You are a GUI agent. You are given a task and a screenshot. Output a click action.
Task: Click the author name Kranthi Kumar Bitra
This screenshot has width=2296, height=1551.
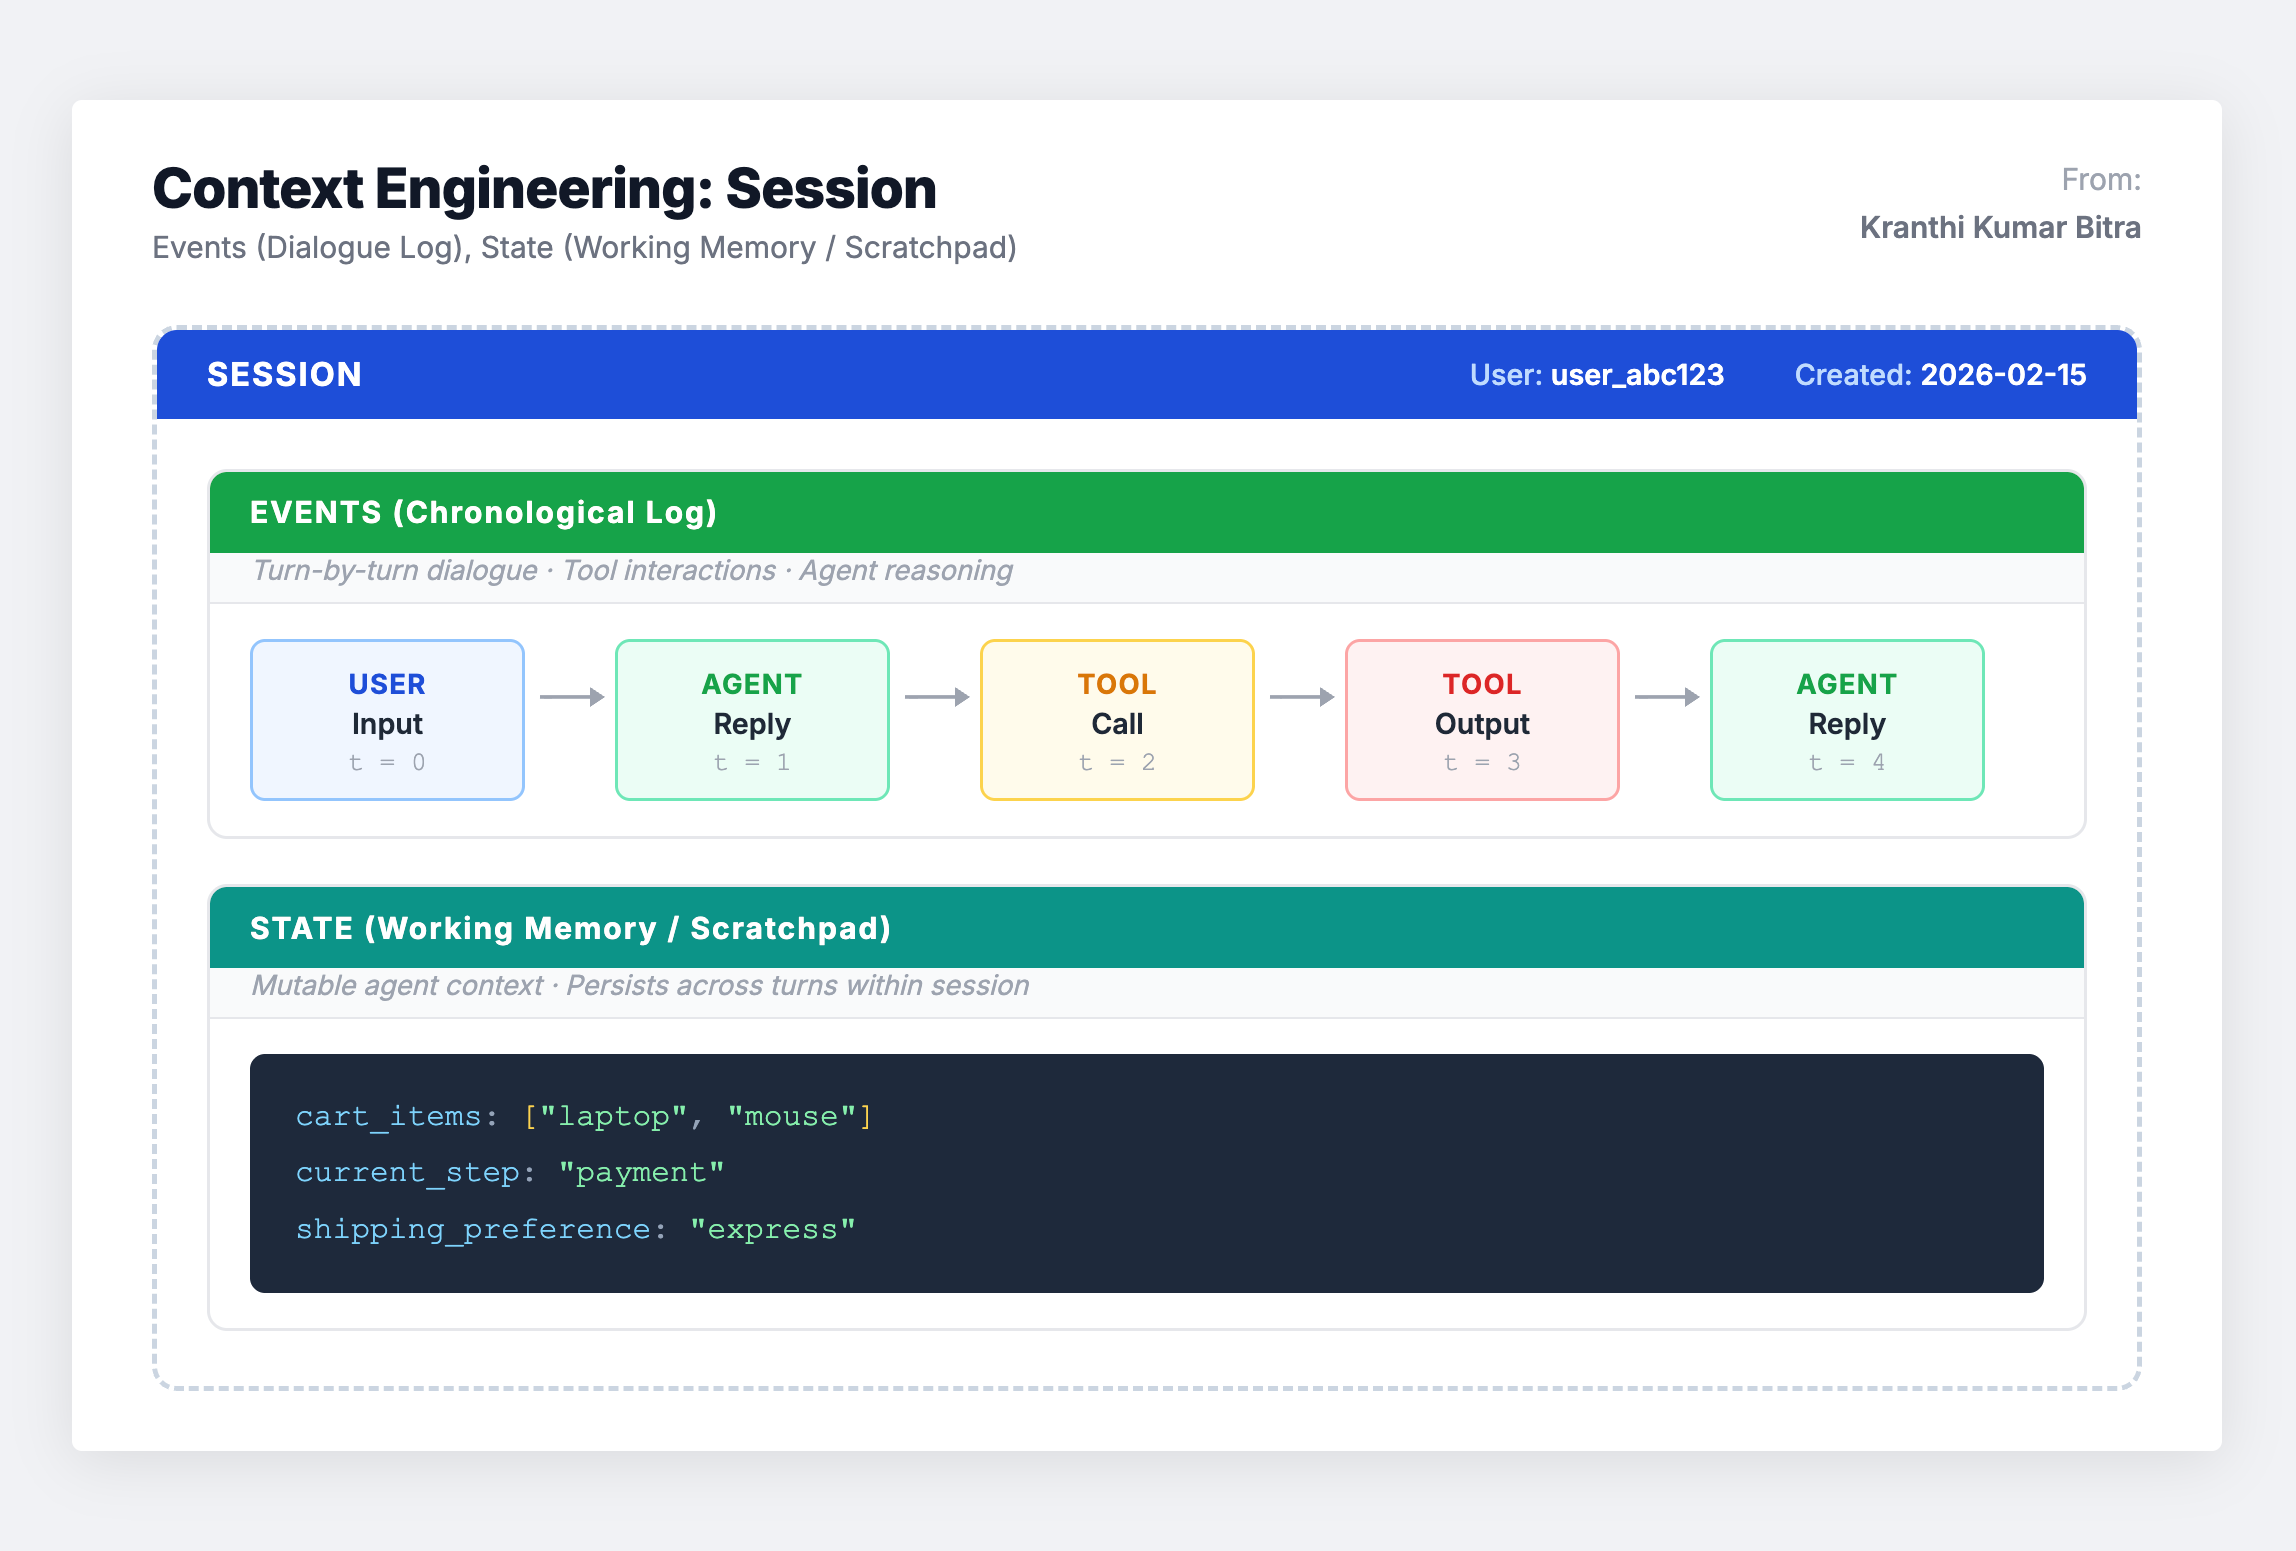coord(1999,228)
